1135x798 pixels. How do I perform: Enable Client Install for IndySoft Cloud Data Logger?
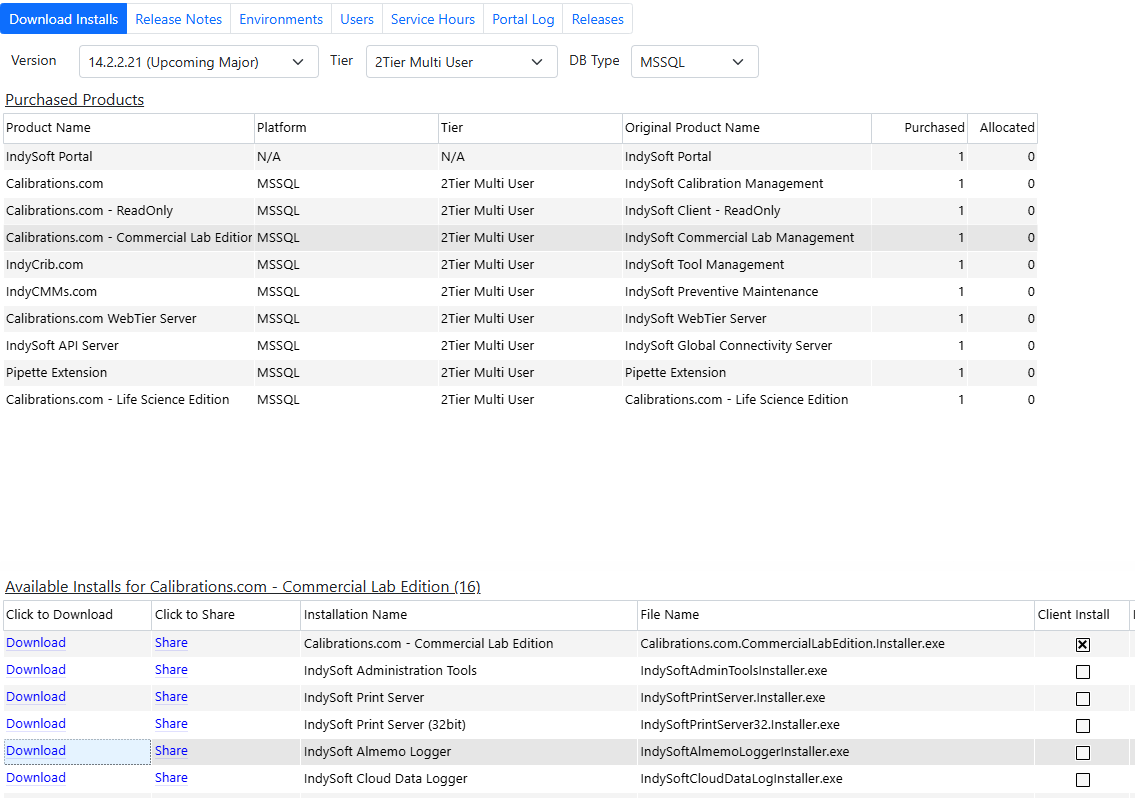click(1082, 780)
